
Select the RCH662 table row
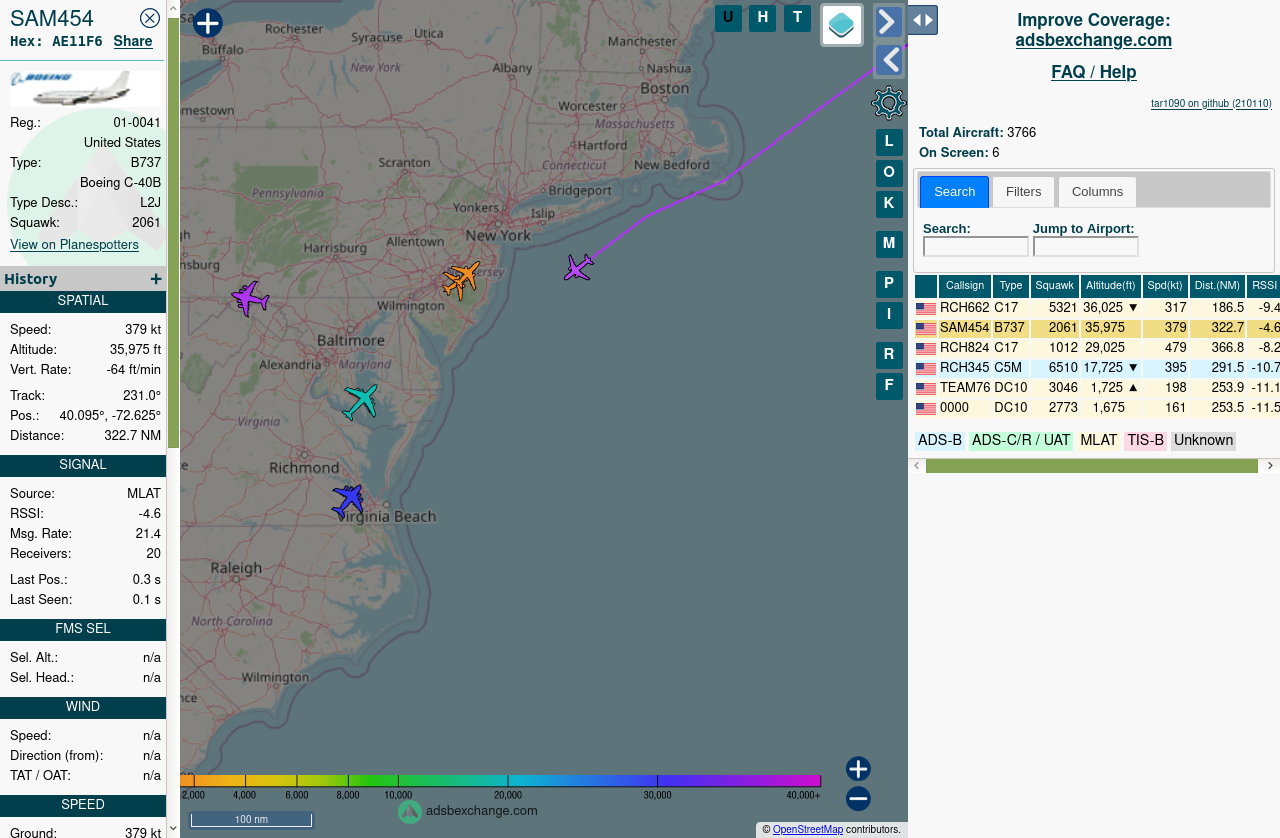1097,308
